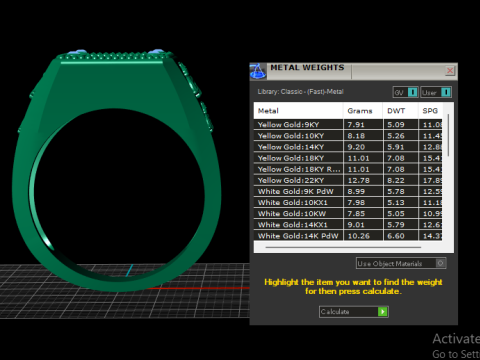
Task: Click the Metal Weights flask icon
Action: 258,71
